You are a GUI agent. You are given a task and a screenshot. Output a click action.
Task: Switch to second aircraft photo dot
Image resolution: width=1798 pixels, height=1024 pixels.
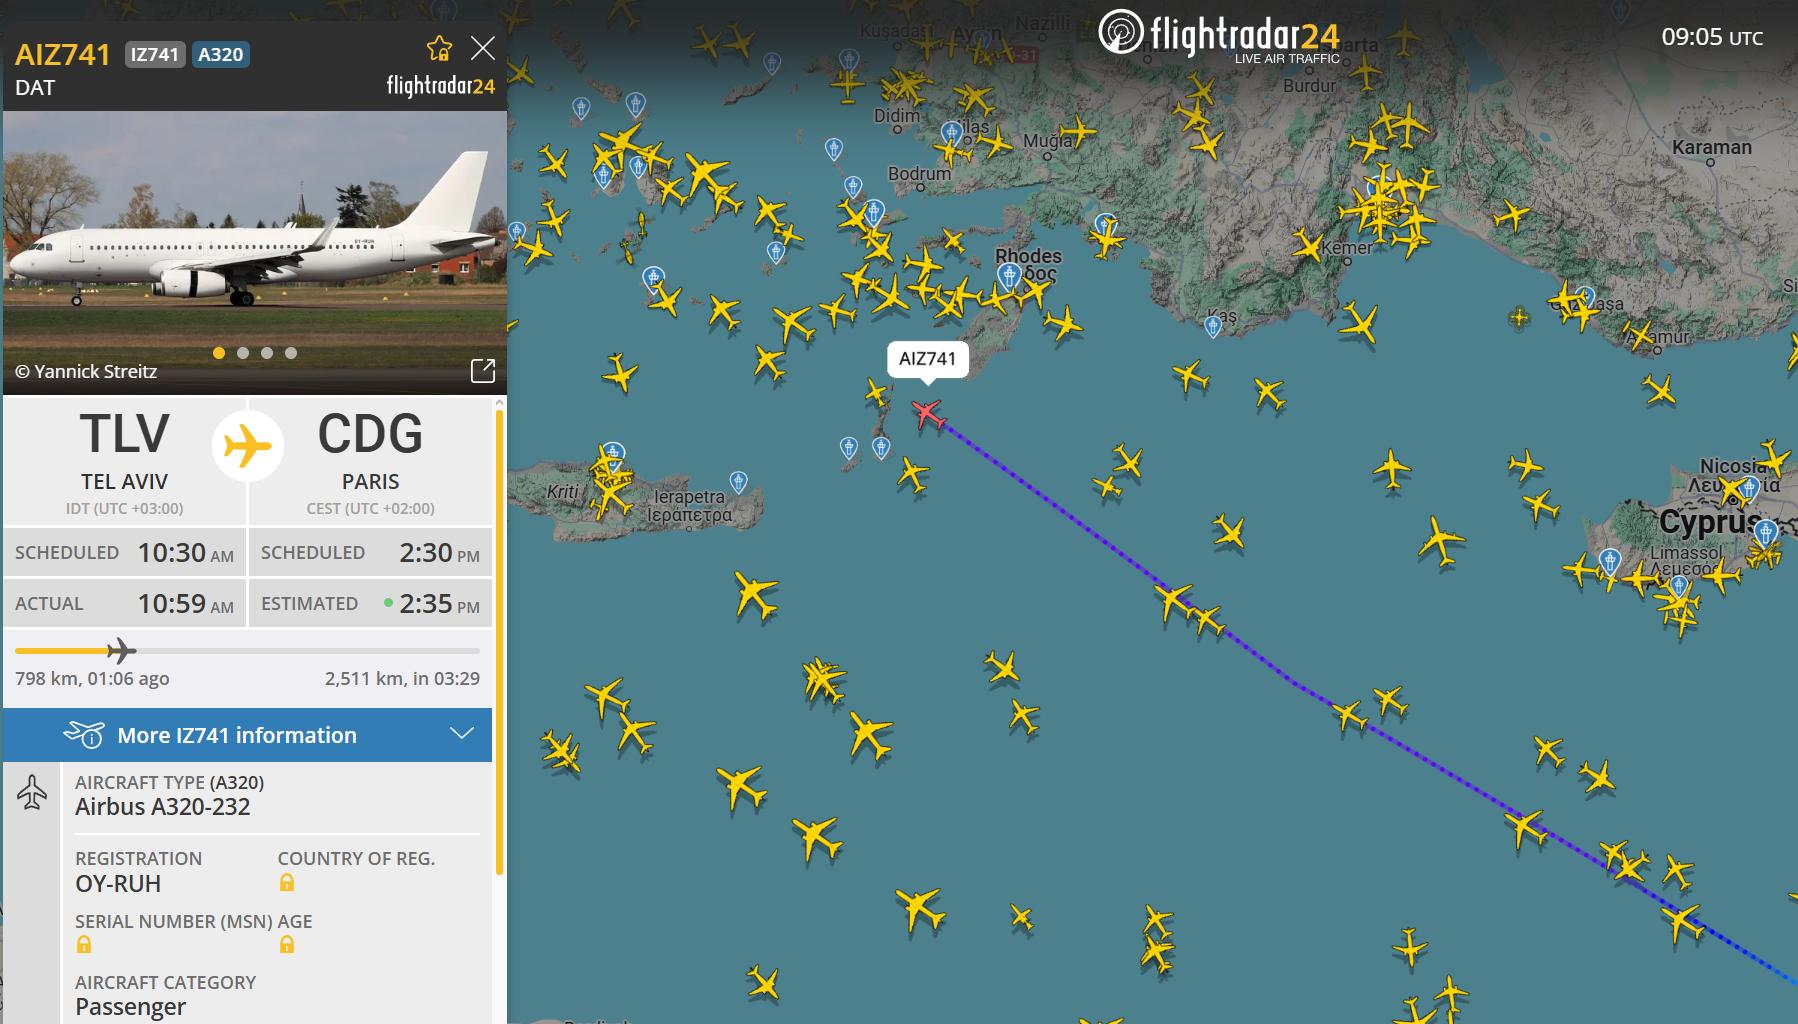(243, 353)
